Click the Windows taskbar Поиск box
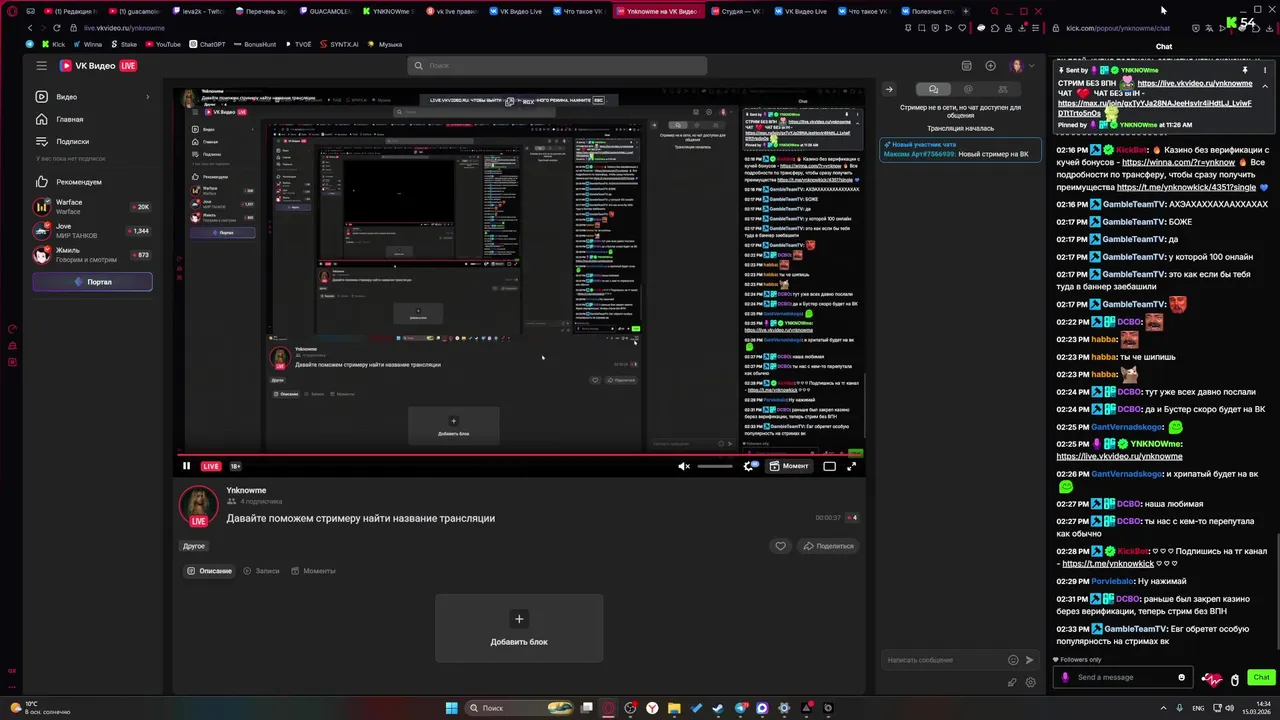The height and width of the screenshot is (720, 1280). tap(521, 708)
